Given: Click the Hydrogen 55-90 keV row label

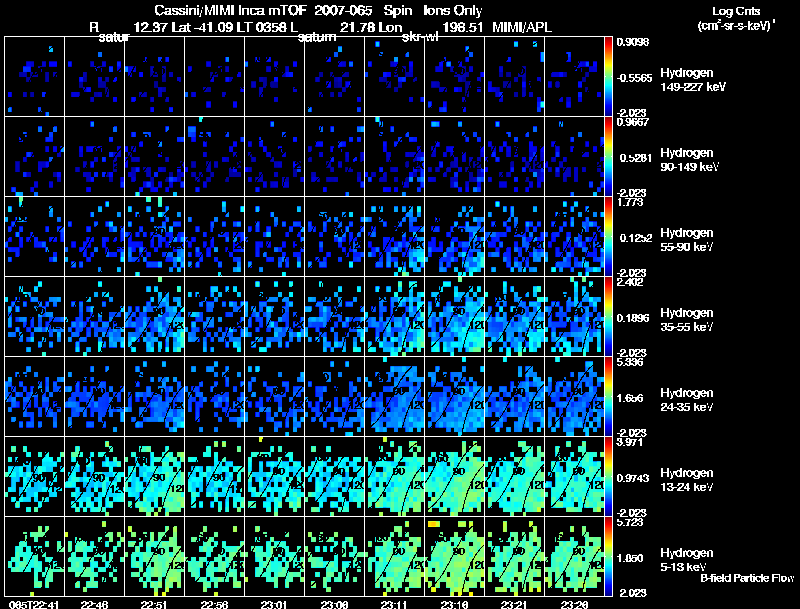Looking at the screenshot, I should tap(687, 240).
